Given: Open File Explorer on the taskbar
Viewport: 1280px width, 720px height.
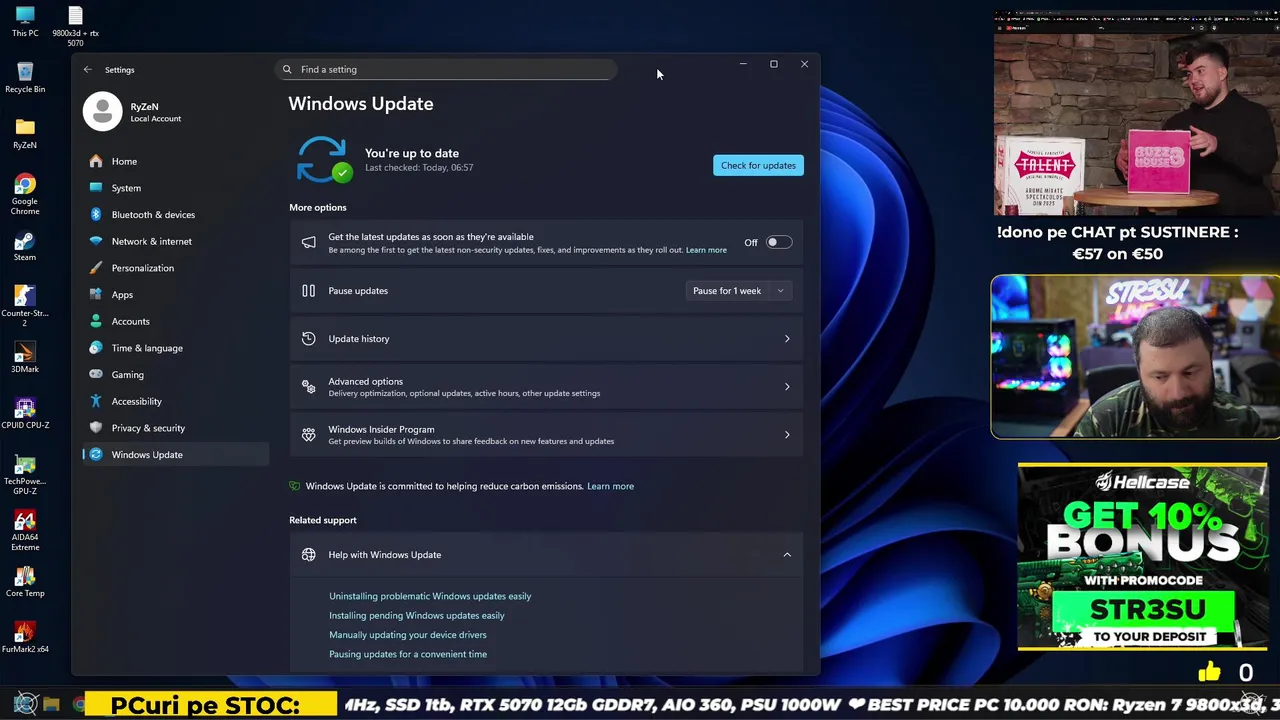Looking at the screenshot, I should coord(52,704).
